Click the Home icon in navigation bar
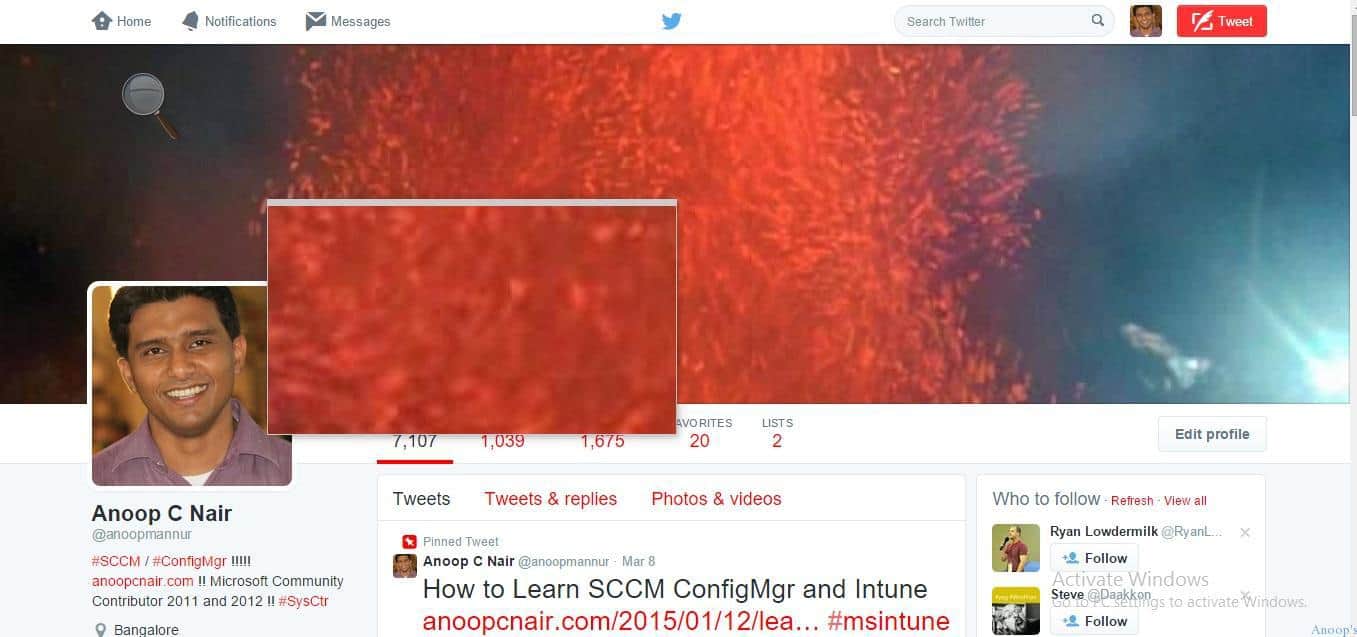Screen dimensions: 1357x637 101,21
